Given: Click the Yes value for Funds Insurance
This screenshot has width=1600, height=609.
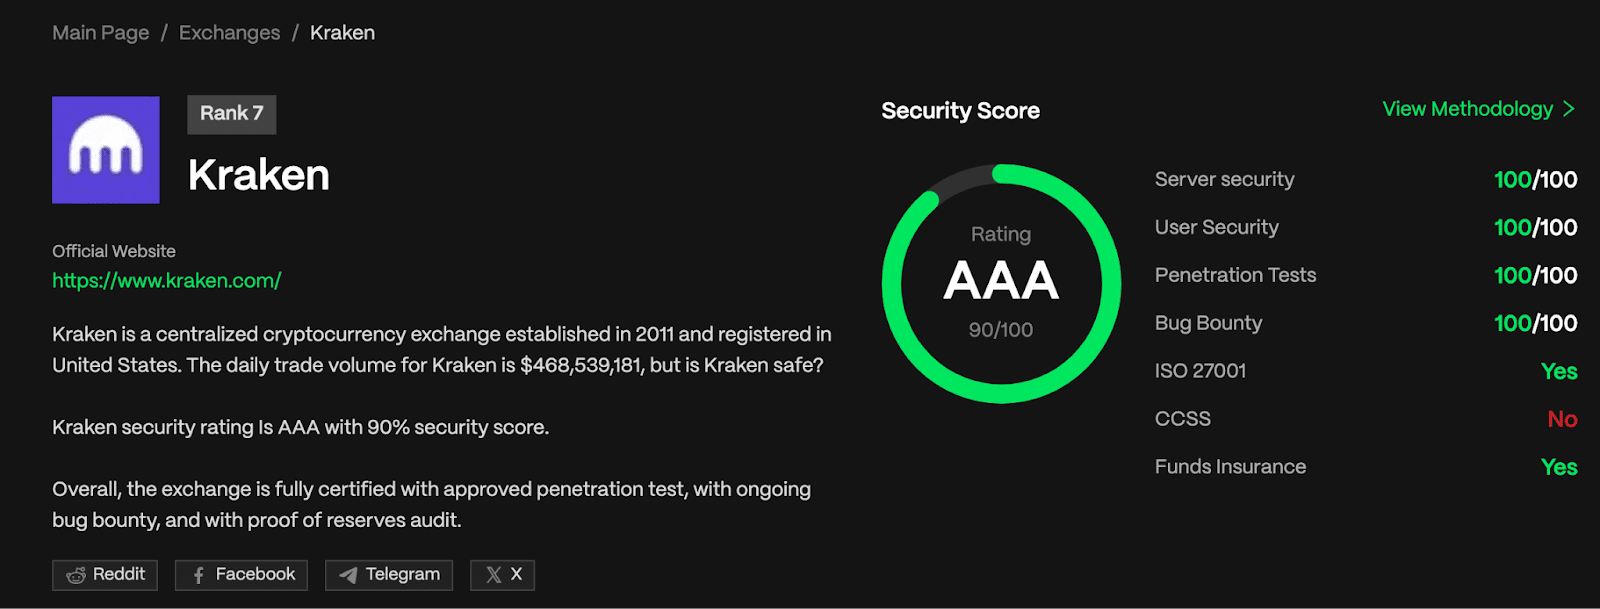Looking at the screenshot, I should pyautogui.click(x=1559, y=468).
